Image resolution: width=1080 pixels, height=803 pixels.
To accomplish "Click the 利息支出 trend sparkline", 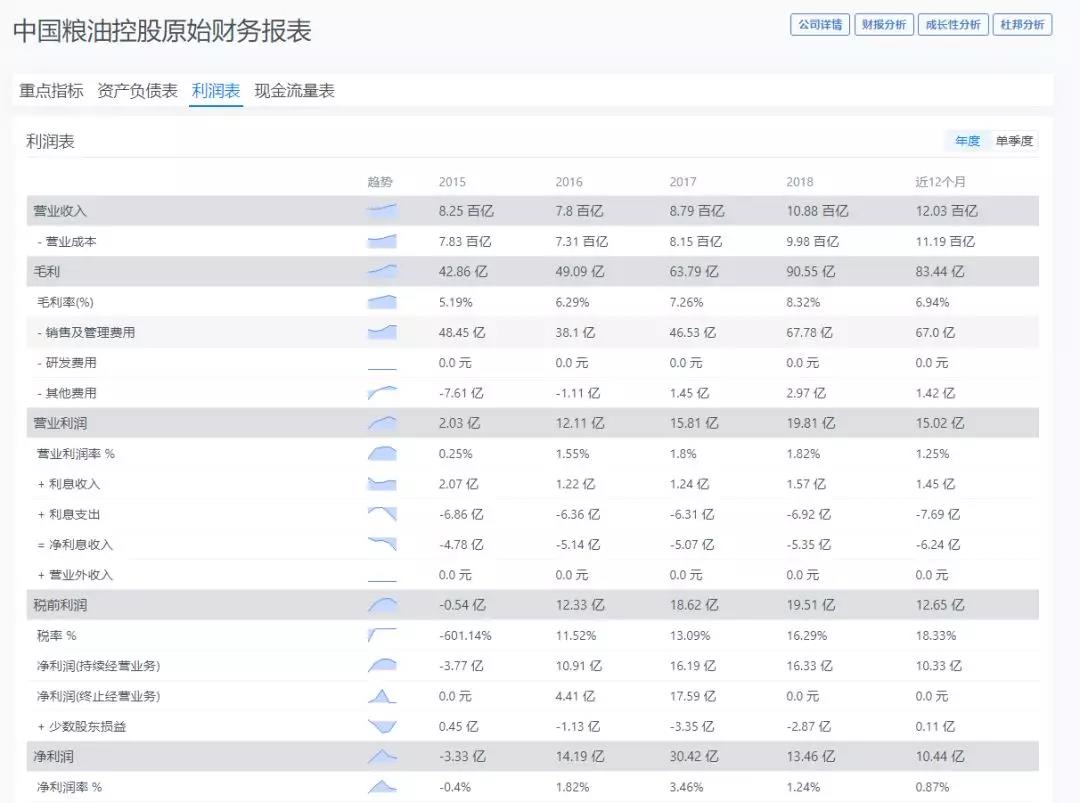I will (x=382, y=514).
